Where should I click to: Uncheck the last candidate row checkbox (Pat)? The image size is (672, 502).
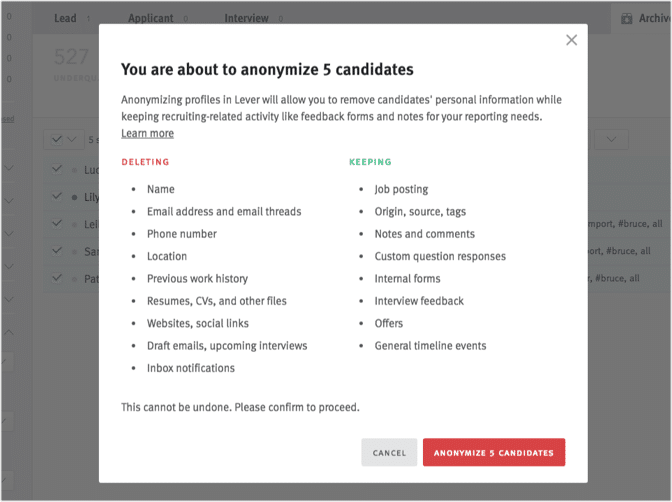click(57, 278)
